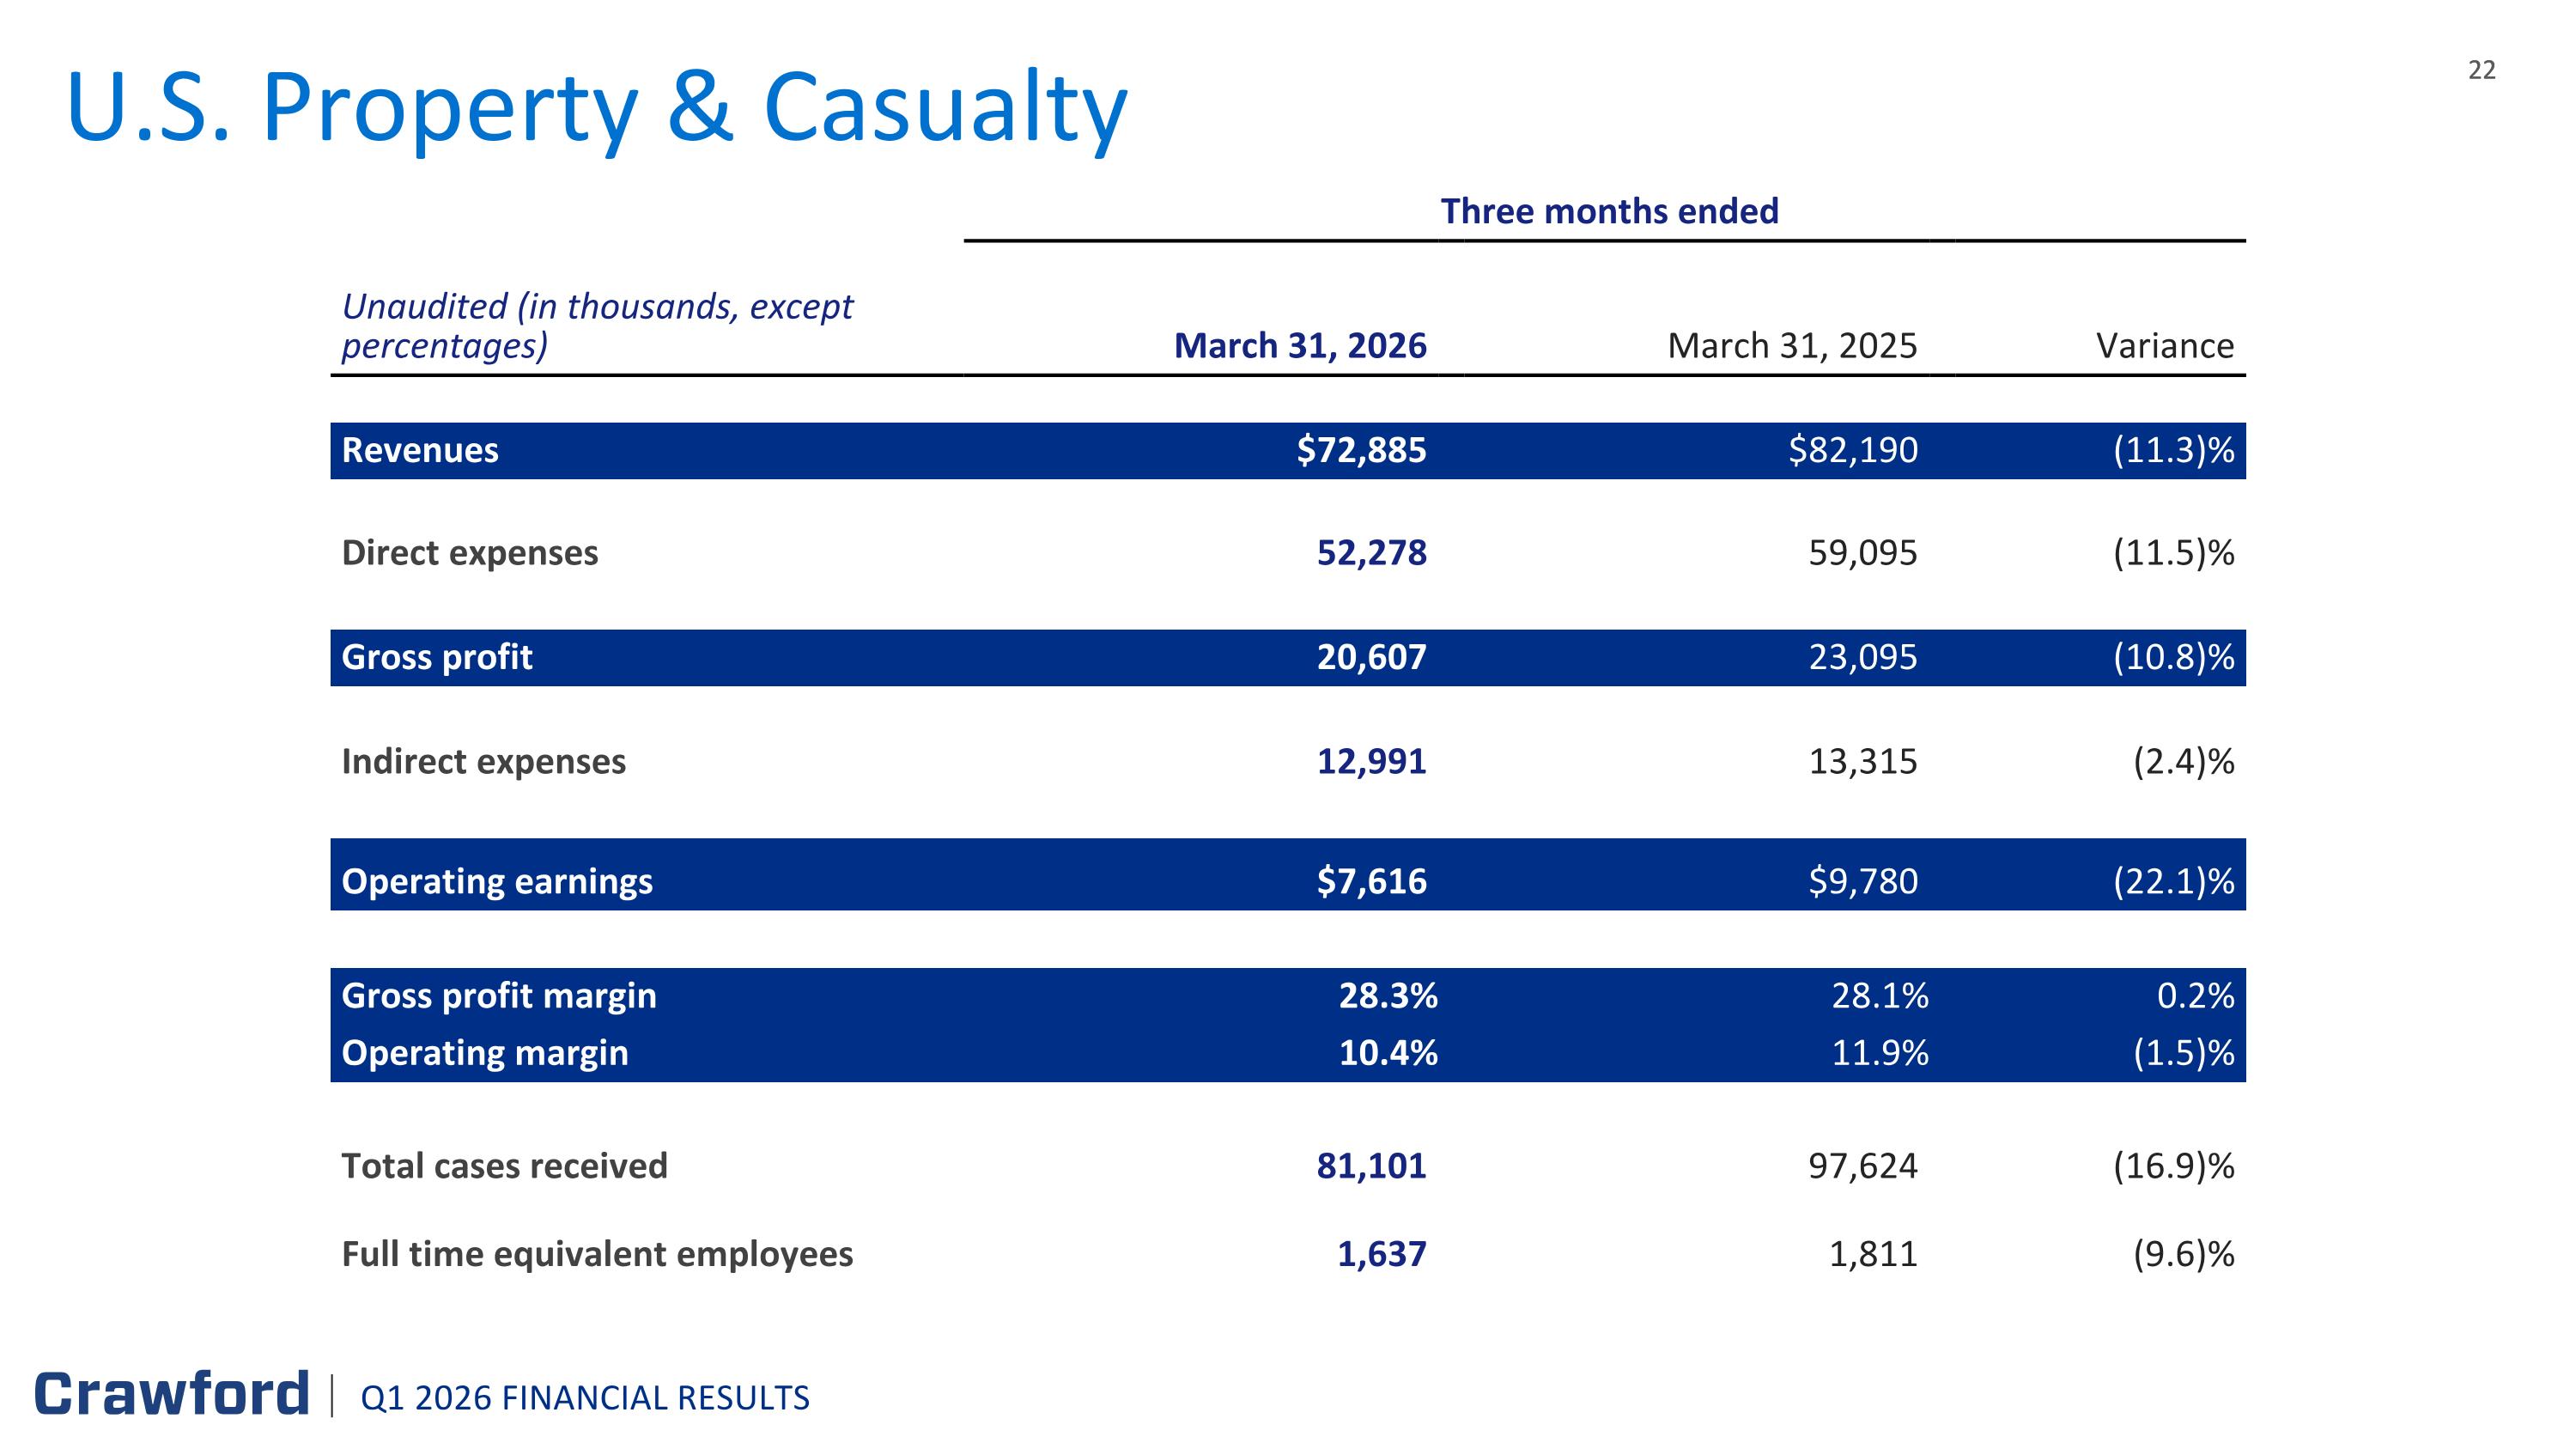
Task: Click the Q1 2026 FINANCIAL RESULTS footer text
Action: point(585,1398)
